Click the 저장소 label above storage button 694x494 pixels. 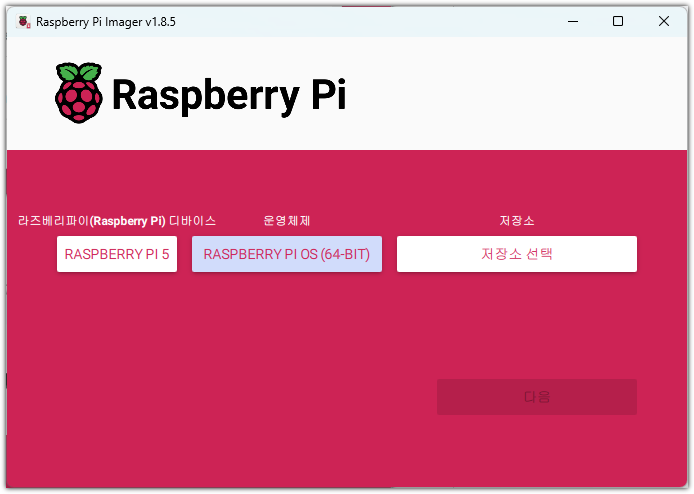click(517, 220)
